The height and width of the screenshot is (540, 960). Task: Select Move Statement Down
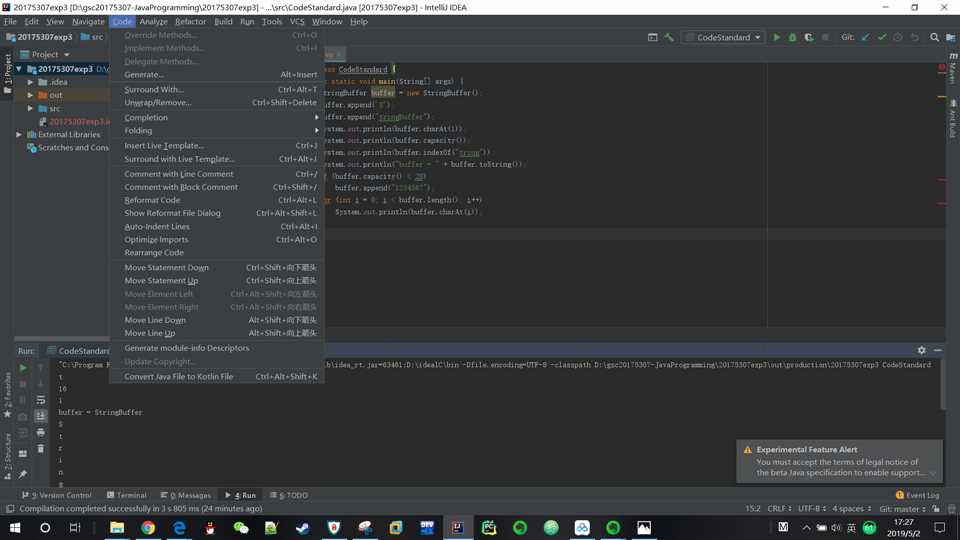click(217, 268)
